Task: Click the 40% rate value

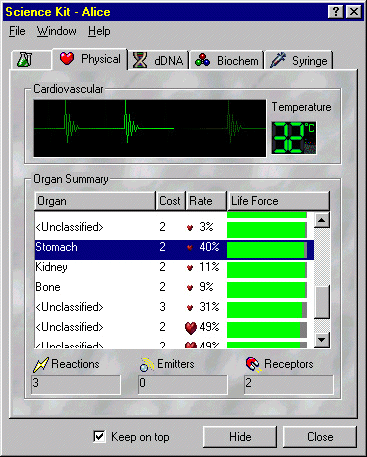Action: (x=209, y=247)
